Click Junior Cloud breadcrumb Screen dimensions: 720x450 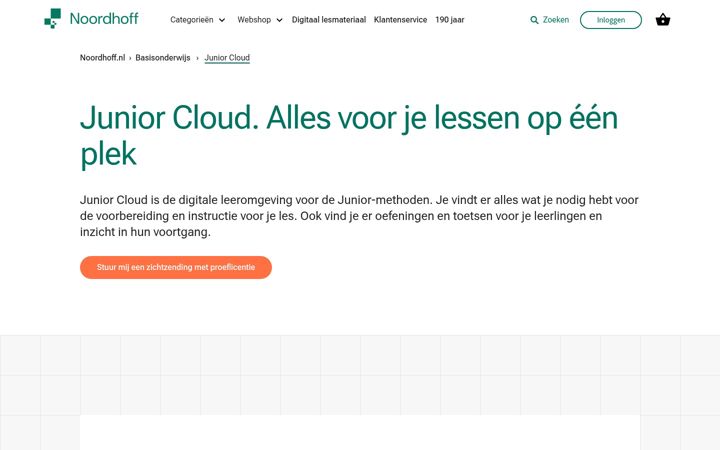(227, 58)
